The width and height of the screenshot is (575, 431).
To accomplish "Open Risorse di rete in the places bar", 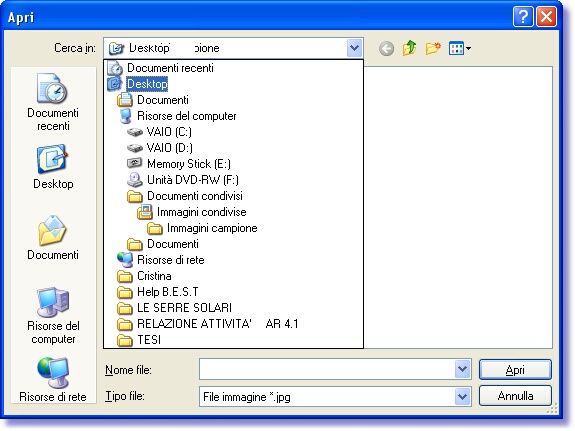I will click(53, 379).
